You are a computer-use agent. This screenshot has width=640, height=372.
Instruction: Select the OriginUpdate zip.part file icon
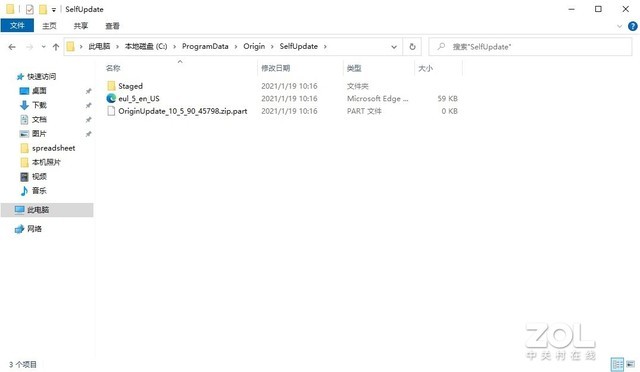[111, 111]
